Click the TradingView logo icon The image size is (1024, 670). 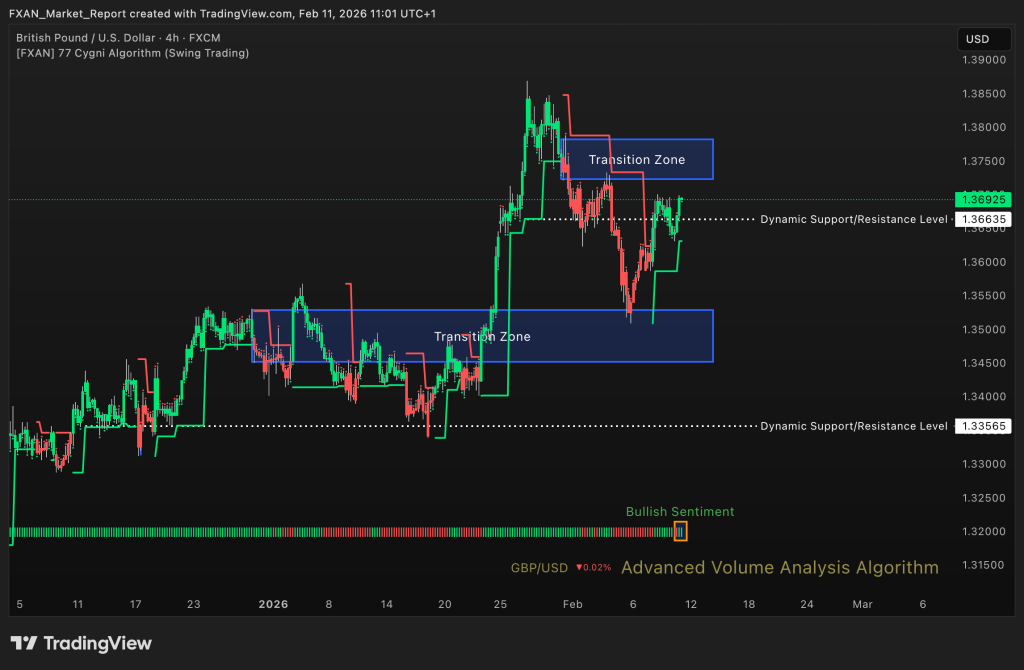pyautogui.click(x=24, y=644)
